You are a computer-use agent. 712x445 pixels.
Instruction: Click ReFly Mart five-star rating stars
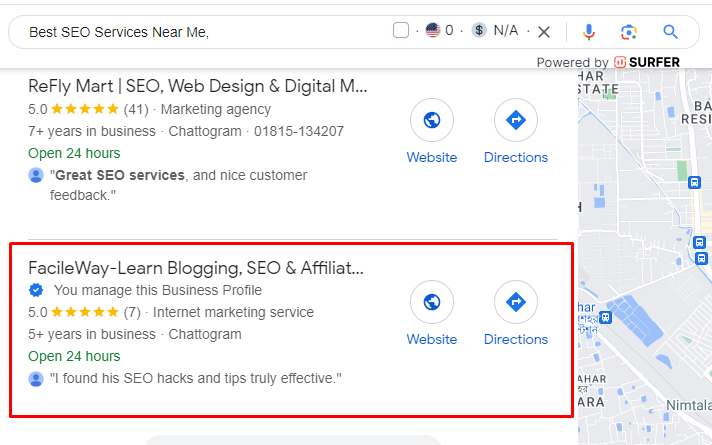click(85, 109)
